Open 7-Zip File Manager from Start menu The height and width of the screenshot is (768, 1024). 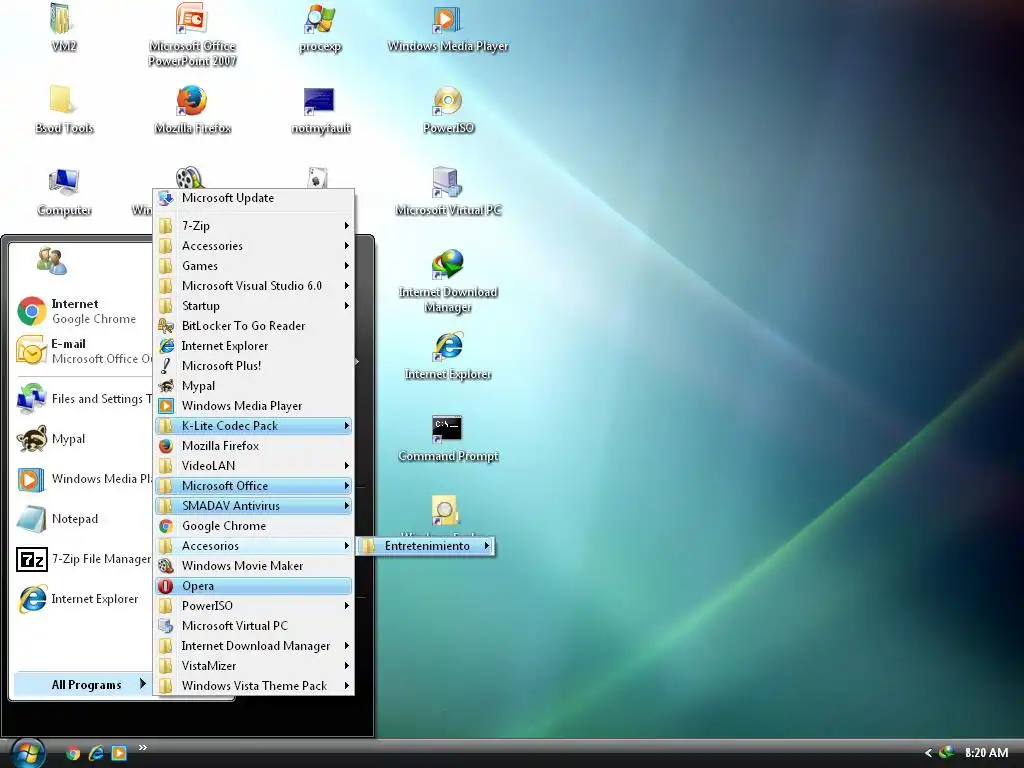[x=84, y=559]
